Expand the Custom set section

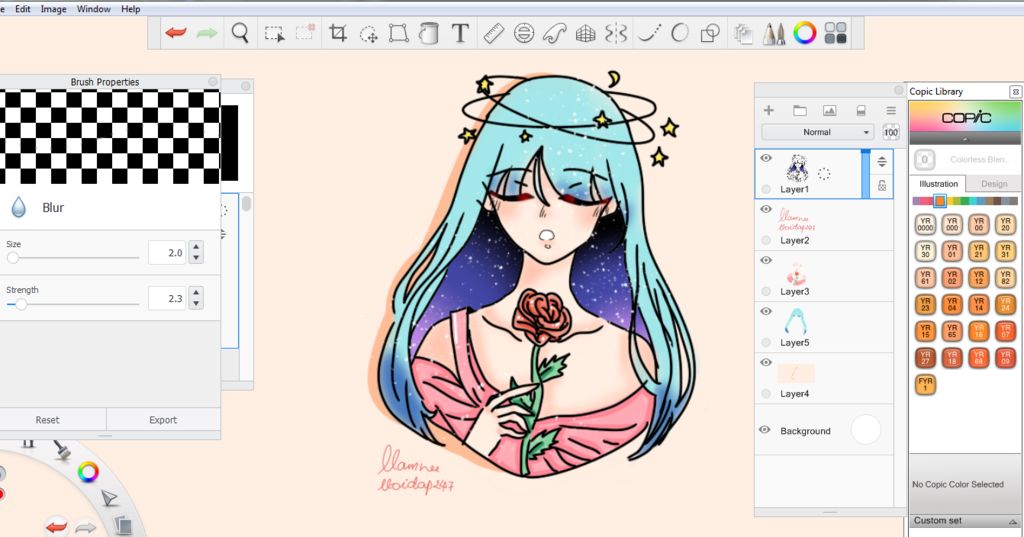1012,521
